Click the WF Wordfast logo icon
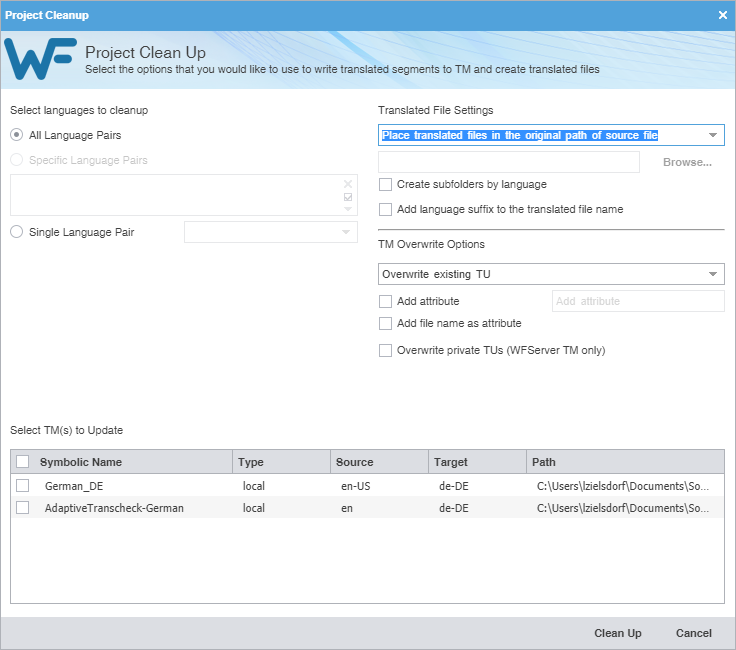Image resolution: width=736 pixels, height=650 pixels. 41,59
